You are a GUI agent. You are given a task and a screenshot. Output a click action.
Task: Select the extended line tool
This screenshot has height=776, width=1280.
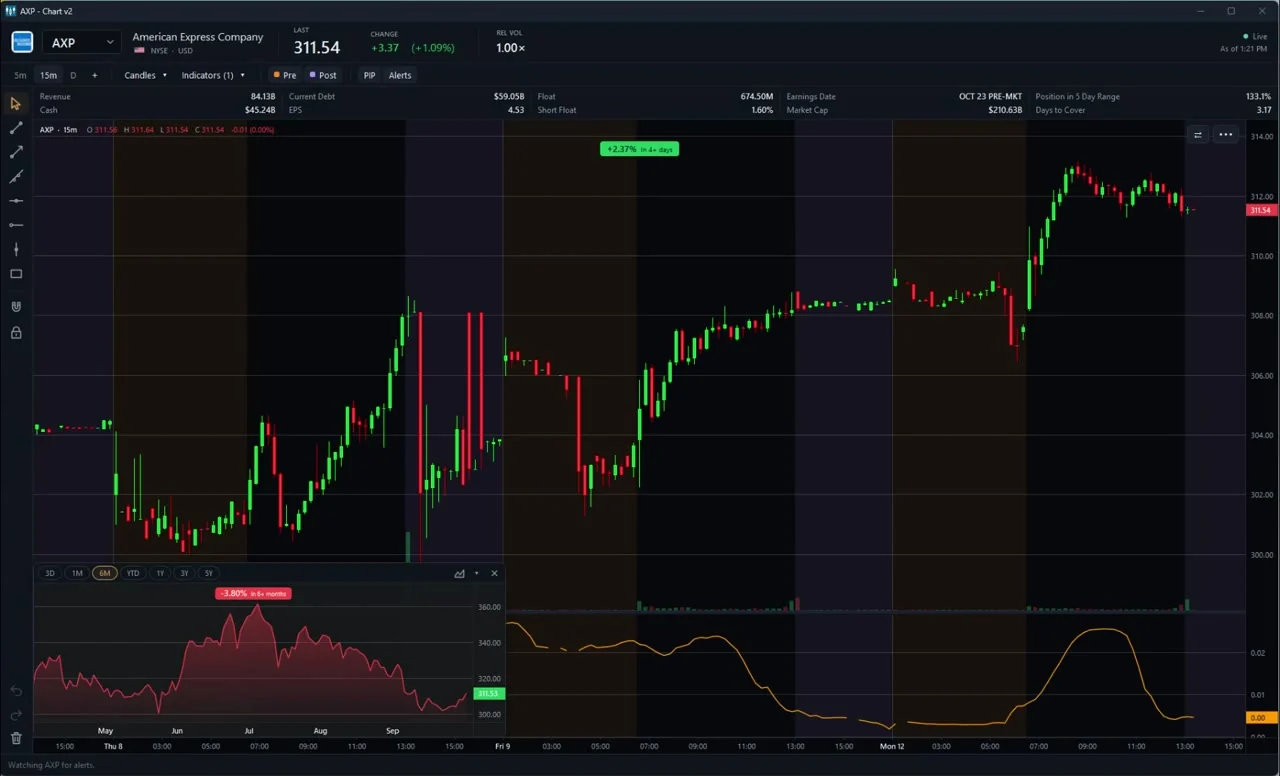pyautogui.click(x=16, y=176)
